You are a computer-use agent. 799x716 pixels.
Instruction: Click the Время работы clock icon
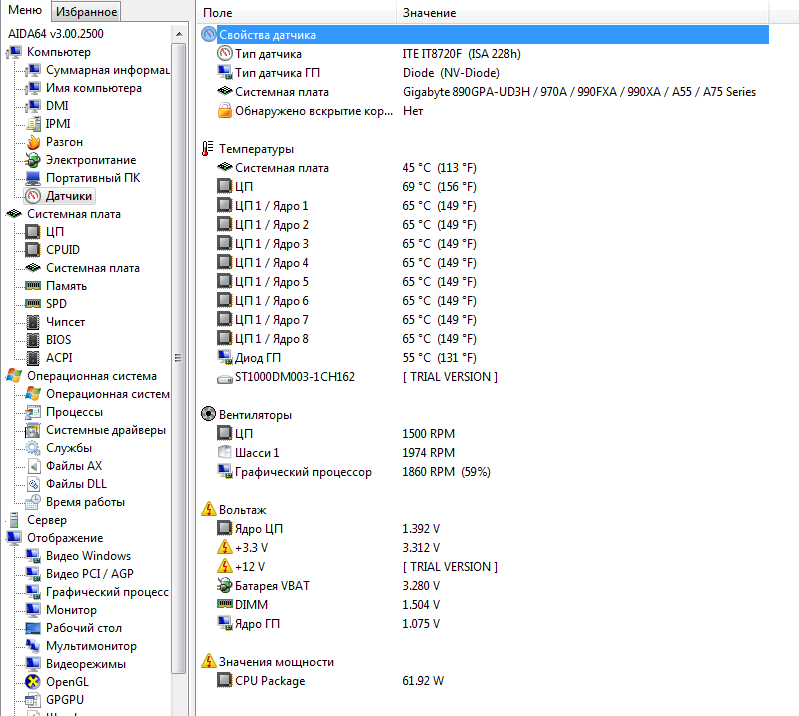pos(32,502)
